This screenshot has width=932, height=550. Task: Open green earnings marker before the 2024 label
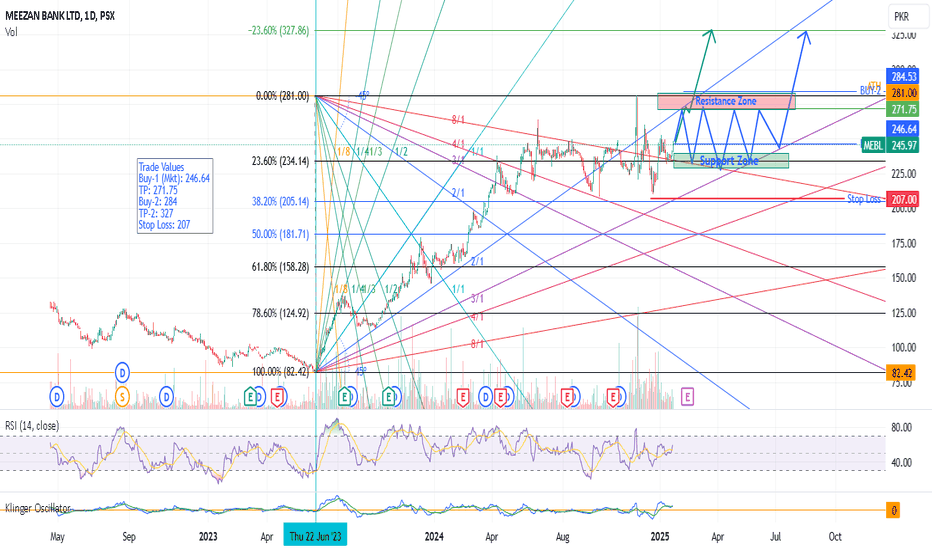click(388, 396)
